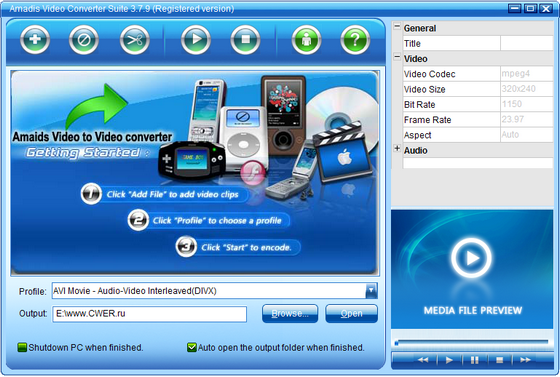560x377 pixels.
Task: Collapse the Video property group
Action: [397, 57]
